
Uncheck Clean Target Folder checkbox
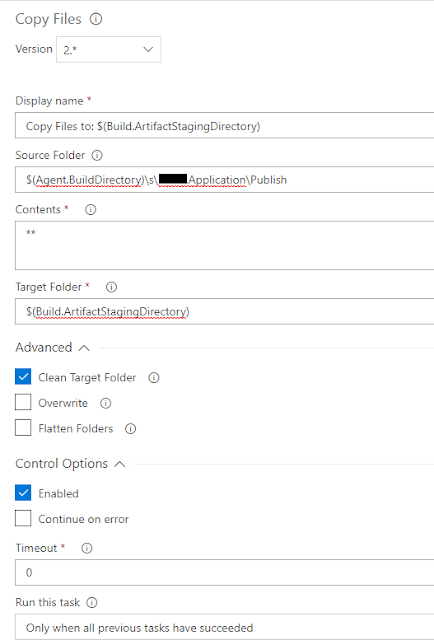(23, 377)
